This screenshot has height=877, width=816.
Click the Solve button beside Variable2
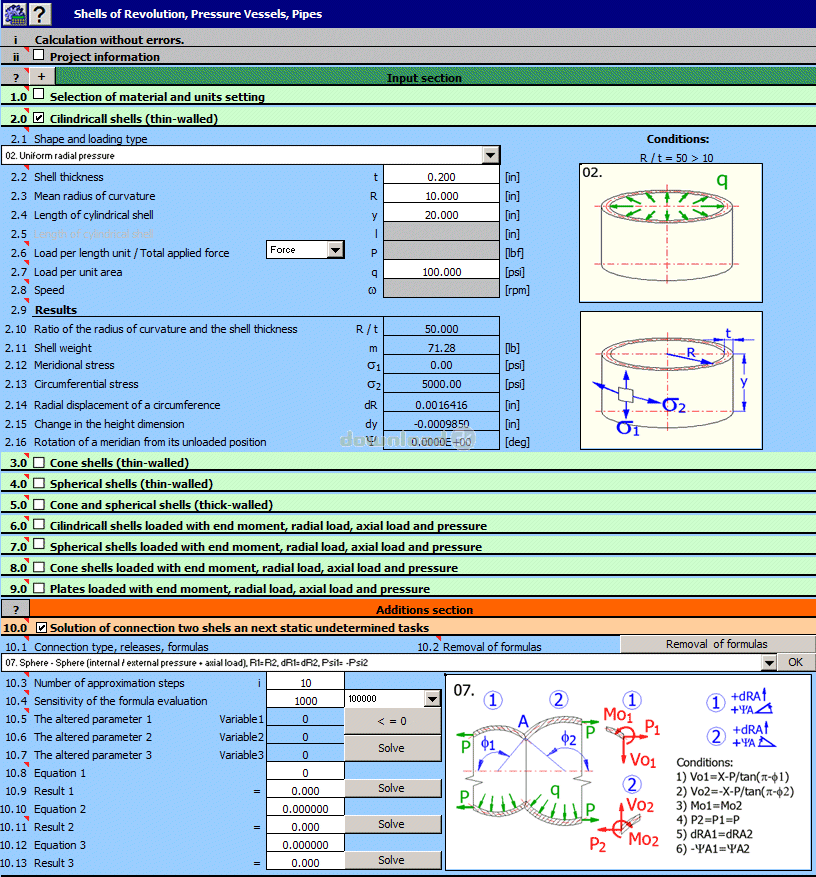click(392, 748)
